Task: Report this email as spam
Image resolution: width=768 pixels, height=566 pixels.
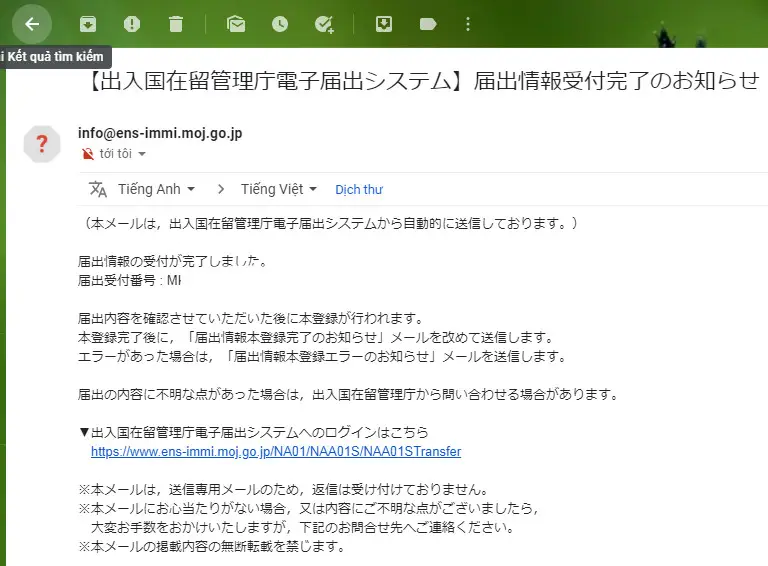Action: pyautogui.click(x=132, y=24)
